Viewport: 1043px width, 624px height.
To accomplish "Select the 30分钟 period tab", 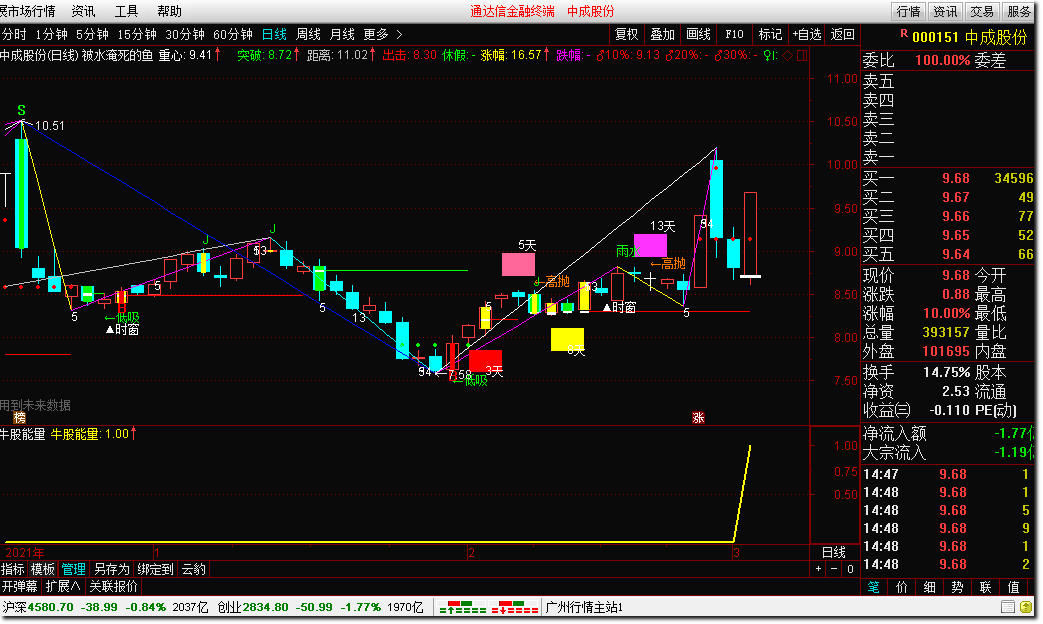I will (184, 35).
